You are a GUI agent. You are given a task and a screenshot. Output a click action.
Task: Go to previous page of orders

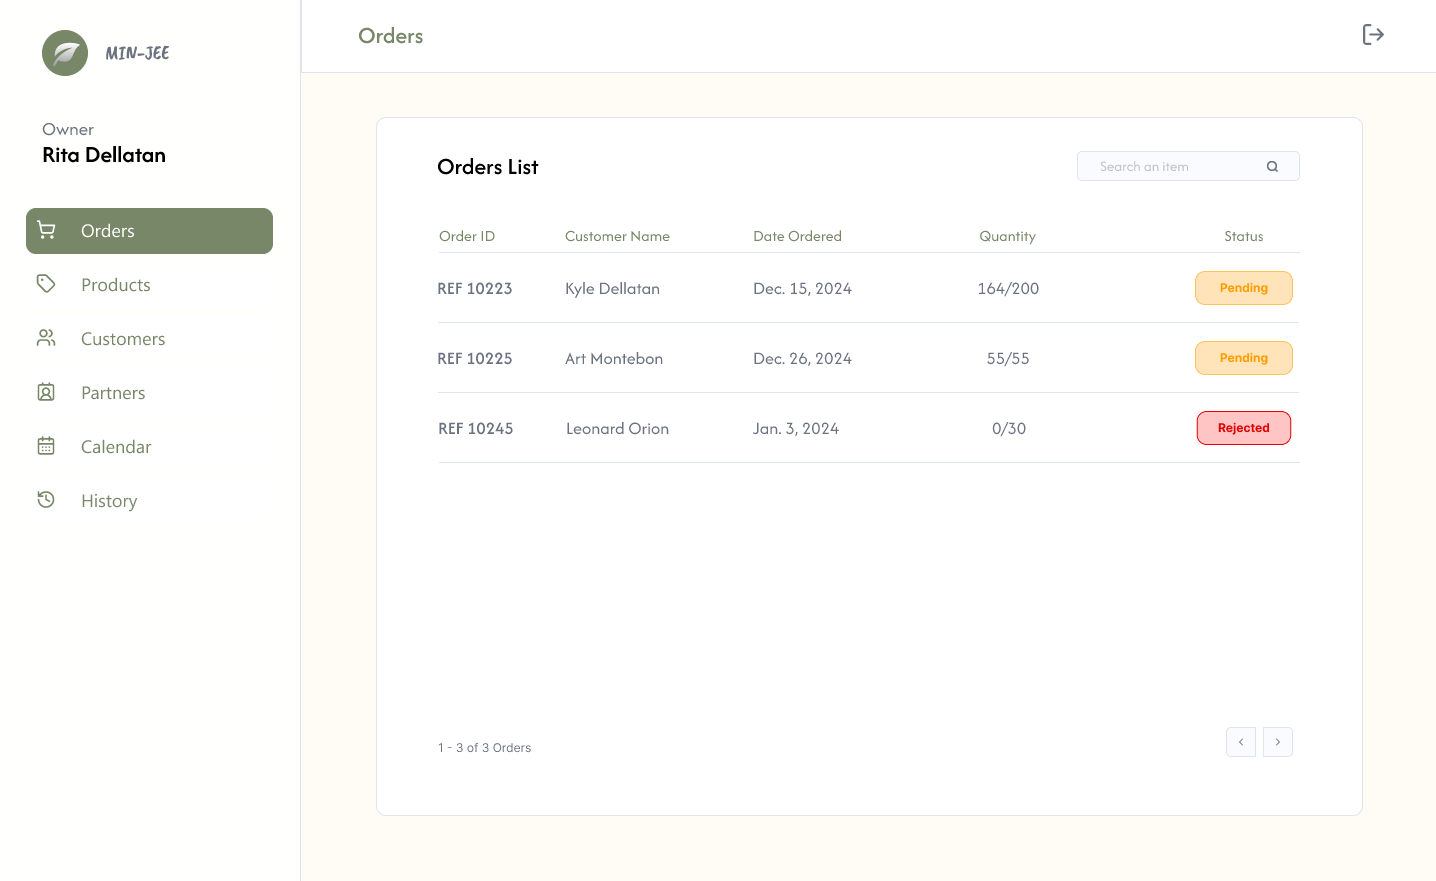1241,742
